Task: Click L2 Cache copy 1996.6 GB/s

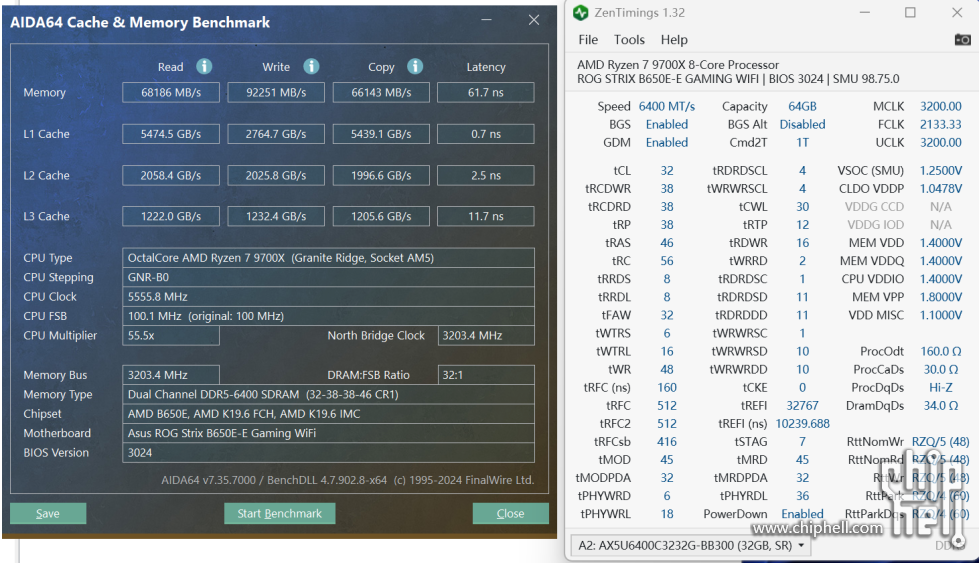Action: click(381, 175)
